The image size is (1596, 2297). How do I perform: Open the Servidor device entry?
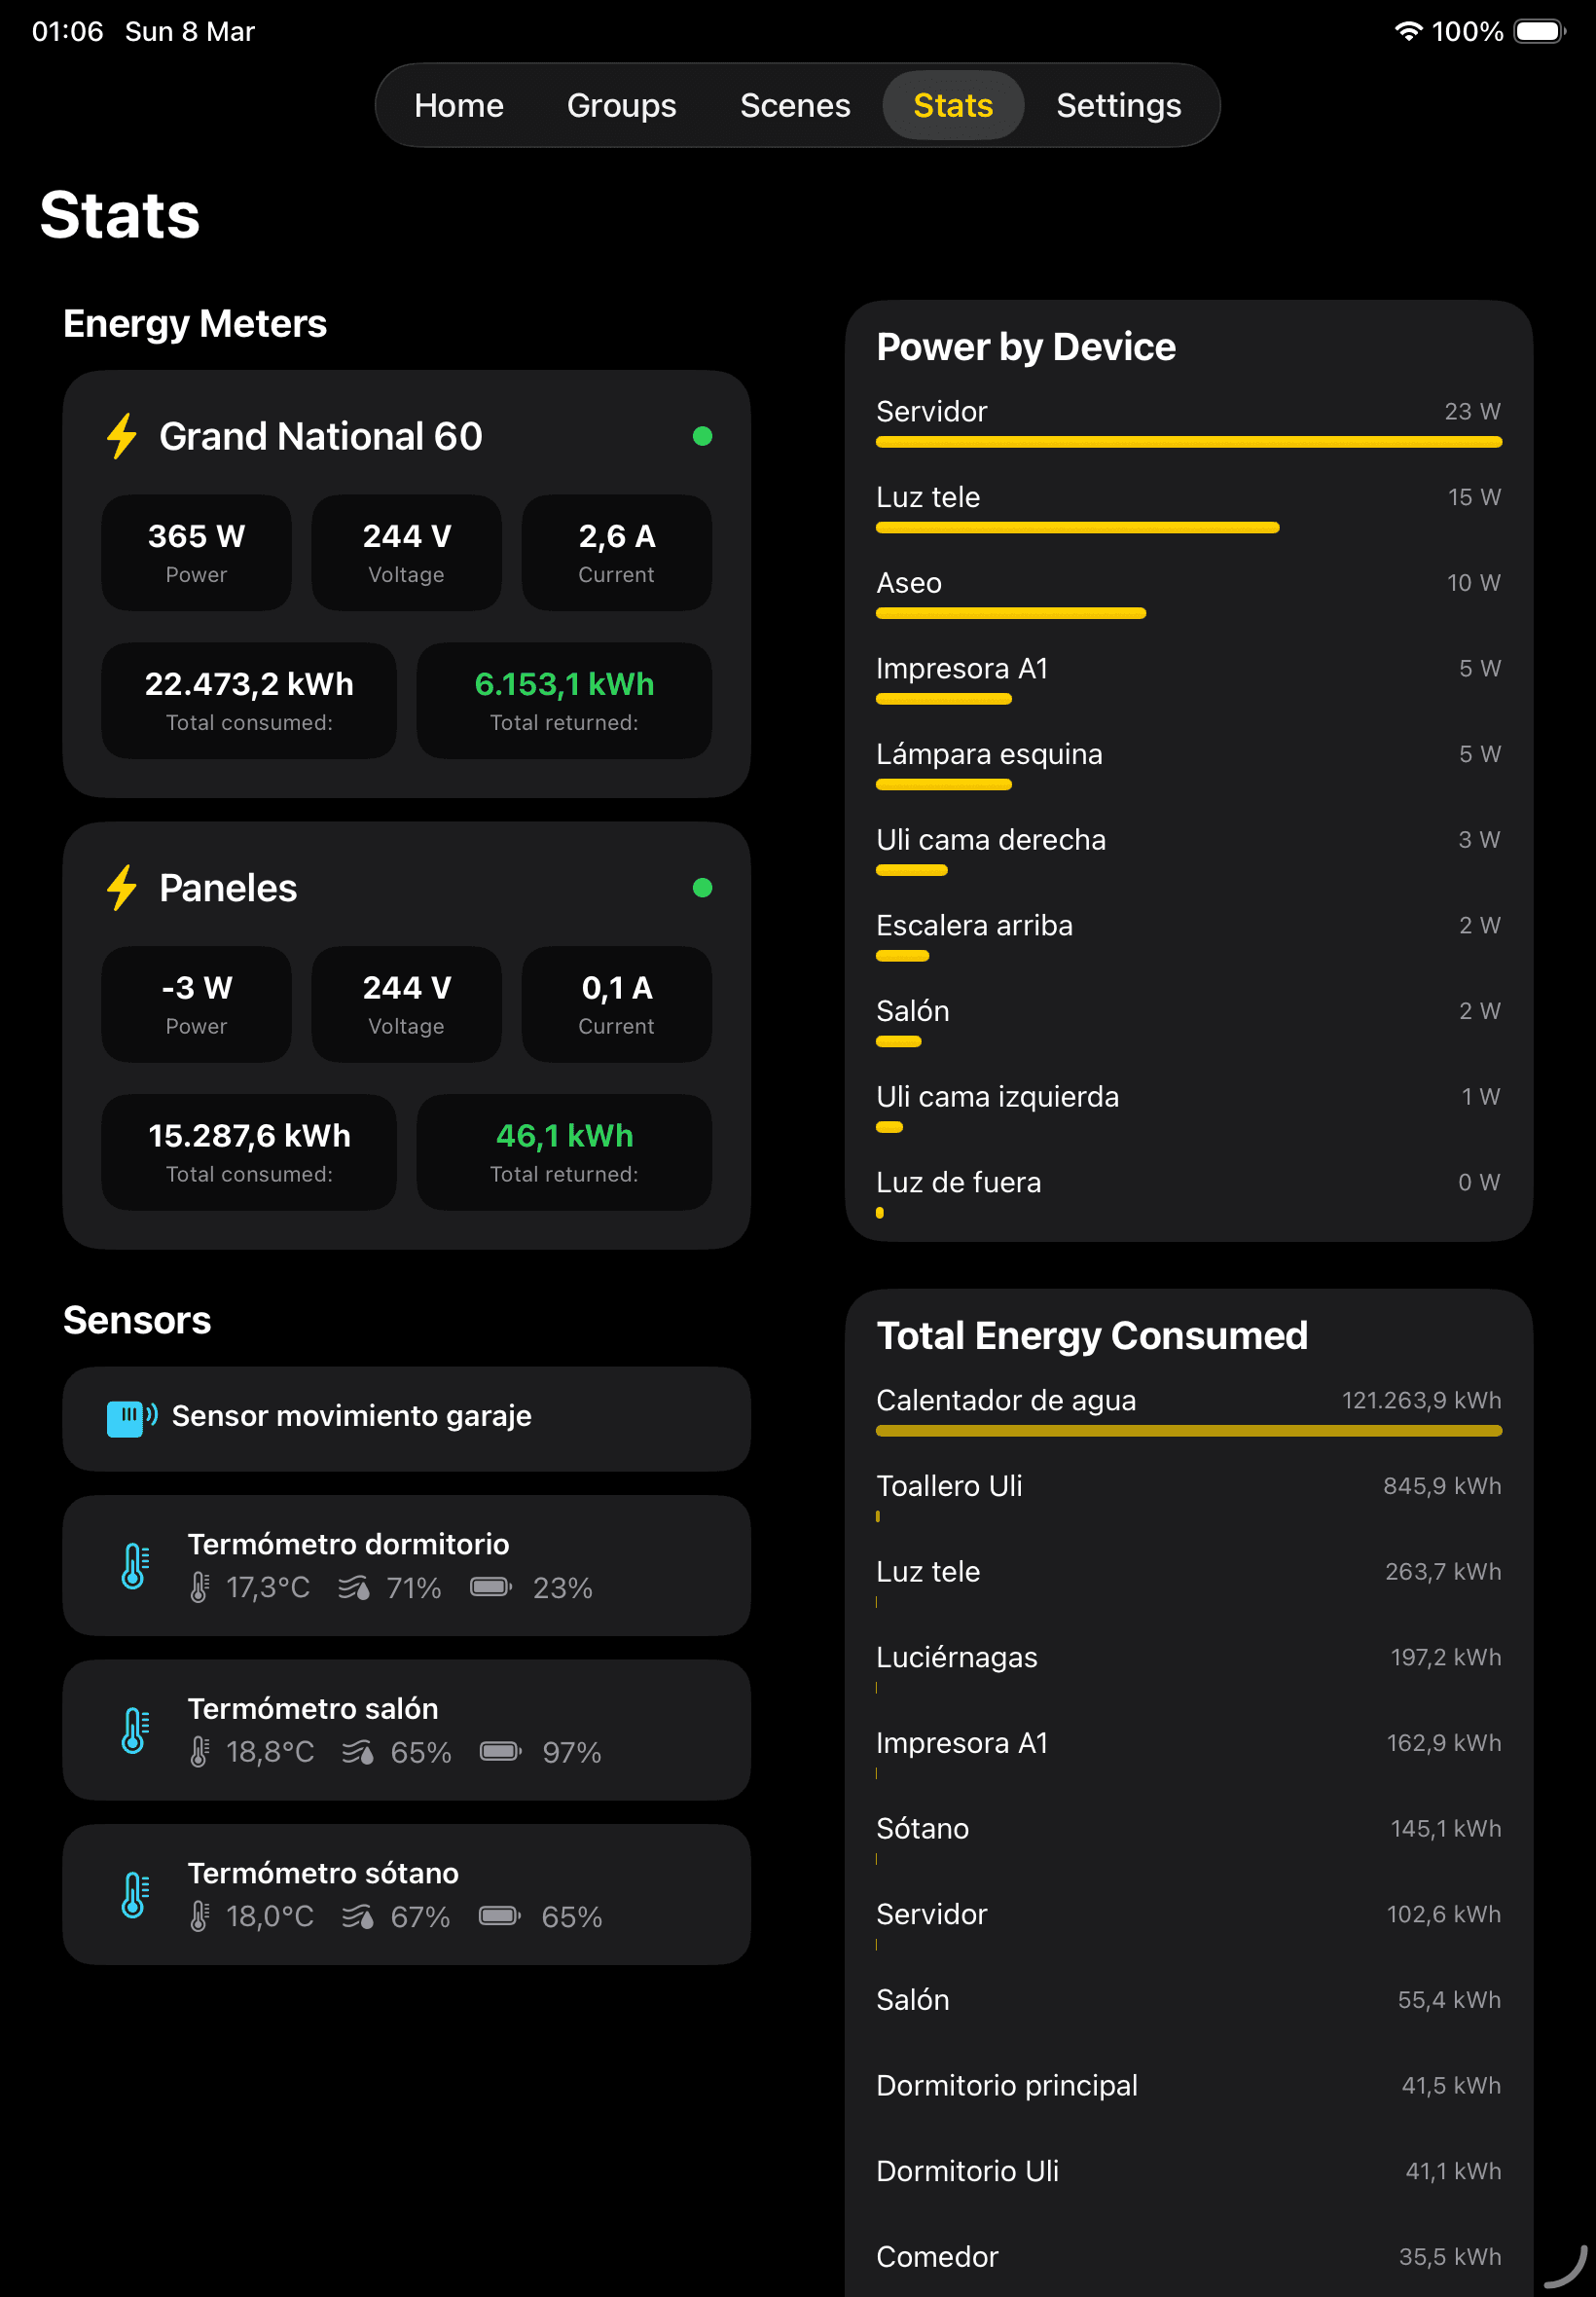tap(931, 411)
